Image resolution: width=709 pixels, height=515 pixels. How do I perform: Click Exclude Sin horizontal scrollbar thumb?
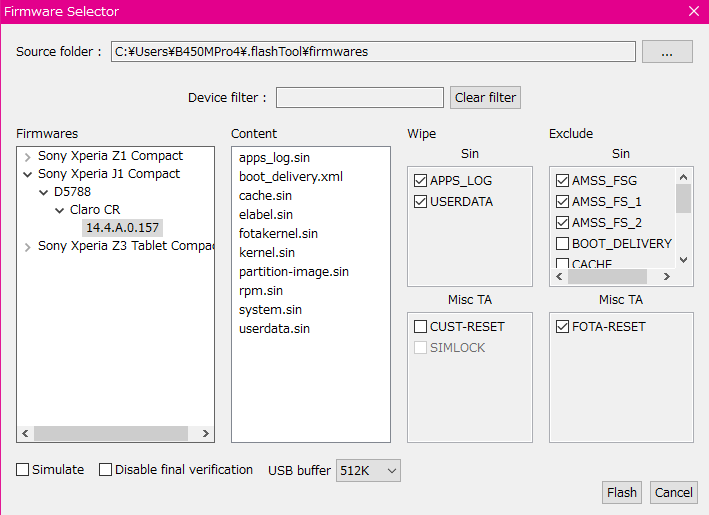coord(607,276)
